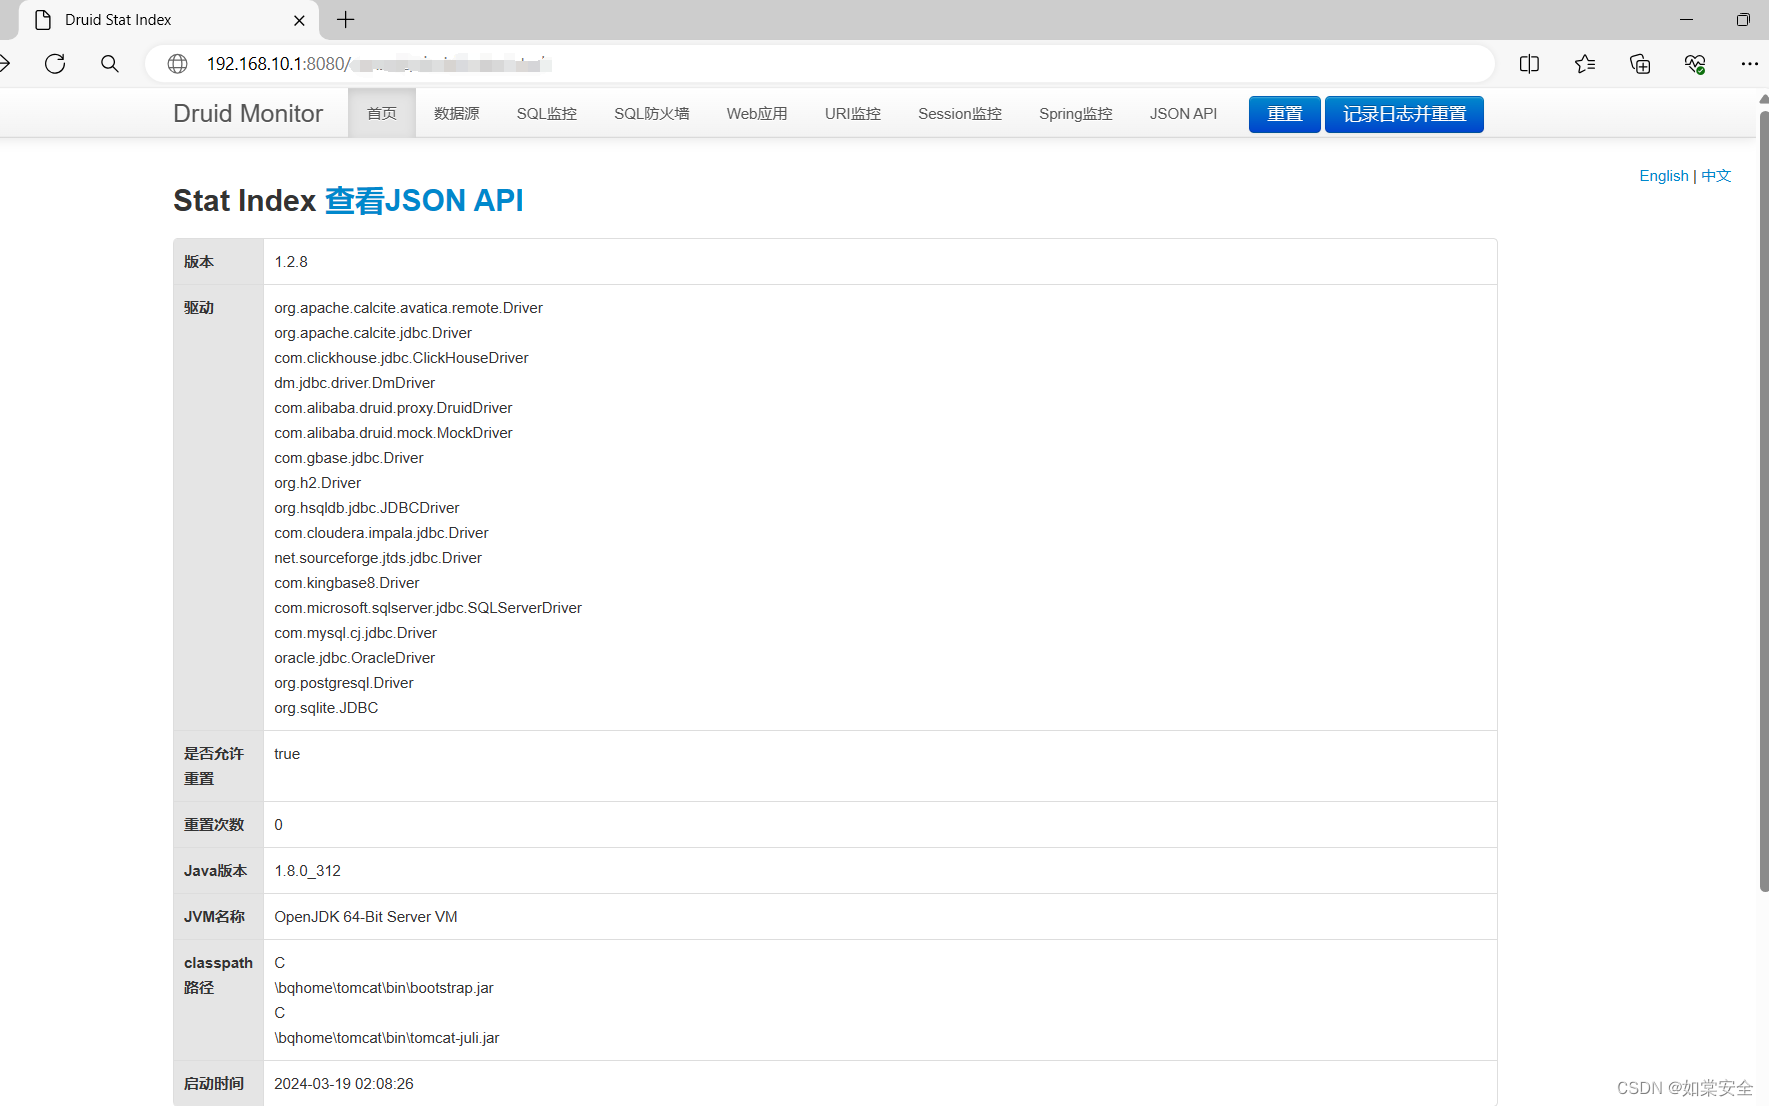Click org.hsqldb.jdbc.JDBCDriver entry
This screenshot has height=1106, width=1769.
pos(367,508)
